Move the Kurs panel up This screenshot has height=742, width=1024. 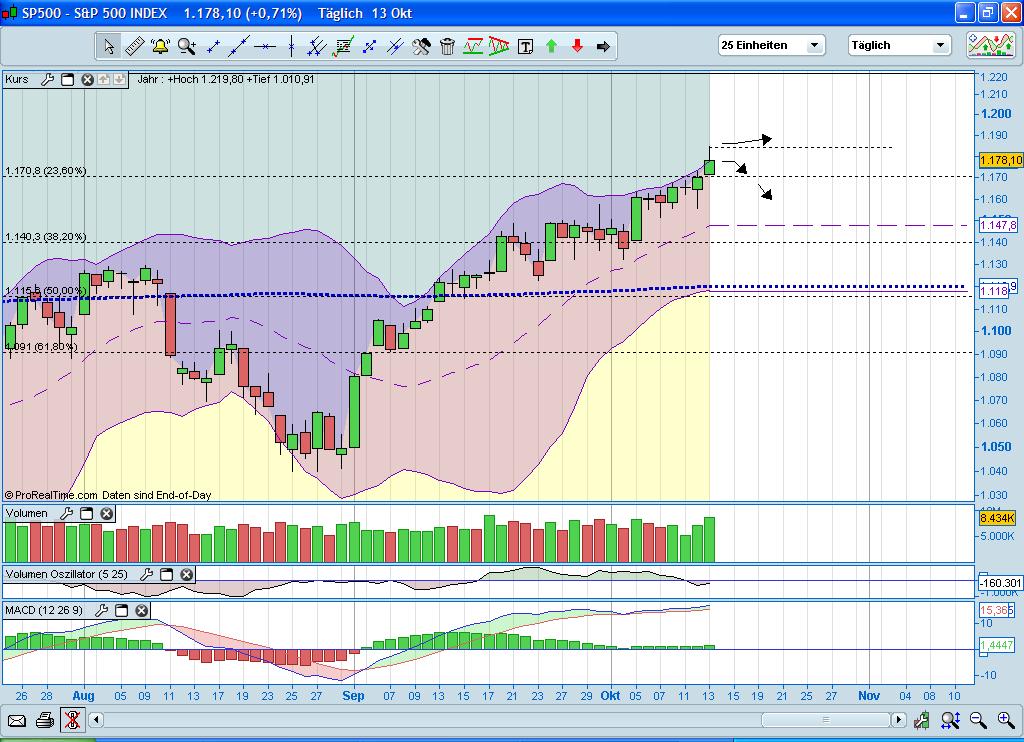tap(104, 80)
